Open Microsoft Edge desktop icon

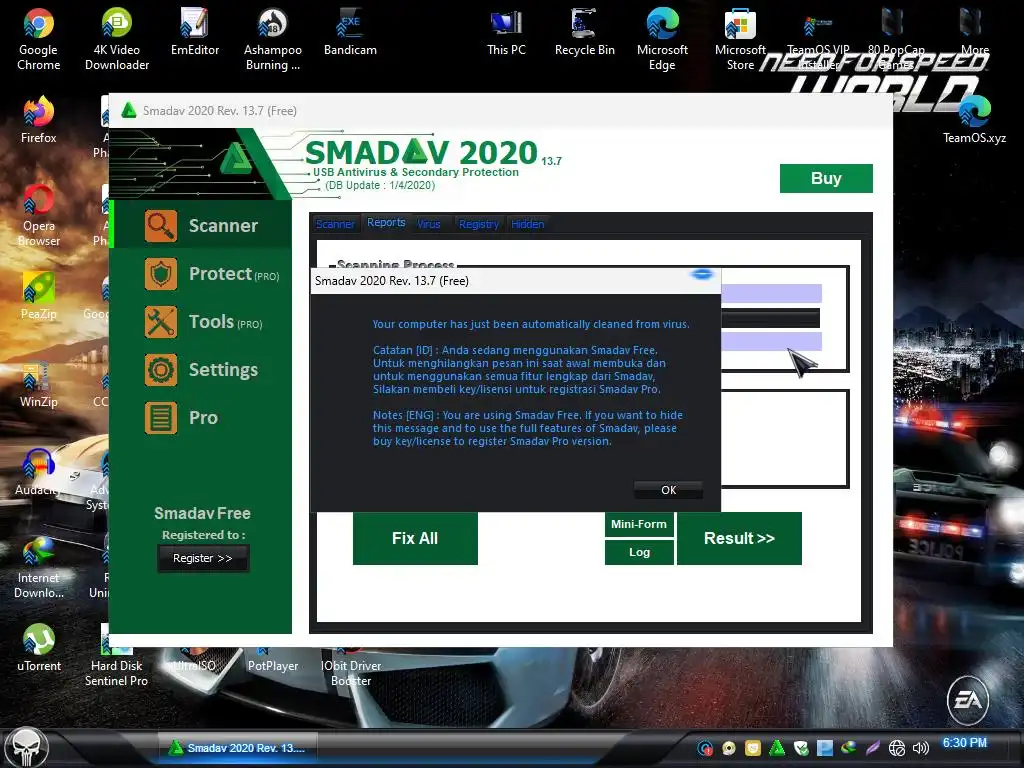pyautogui.click(x=662, y=39)
